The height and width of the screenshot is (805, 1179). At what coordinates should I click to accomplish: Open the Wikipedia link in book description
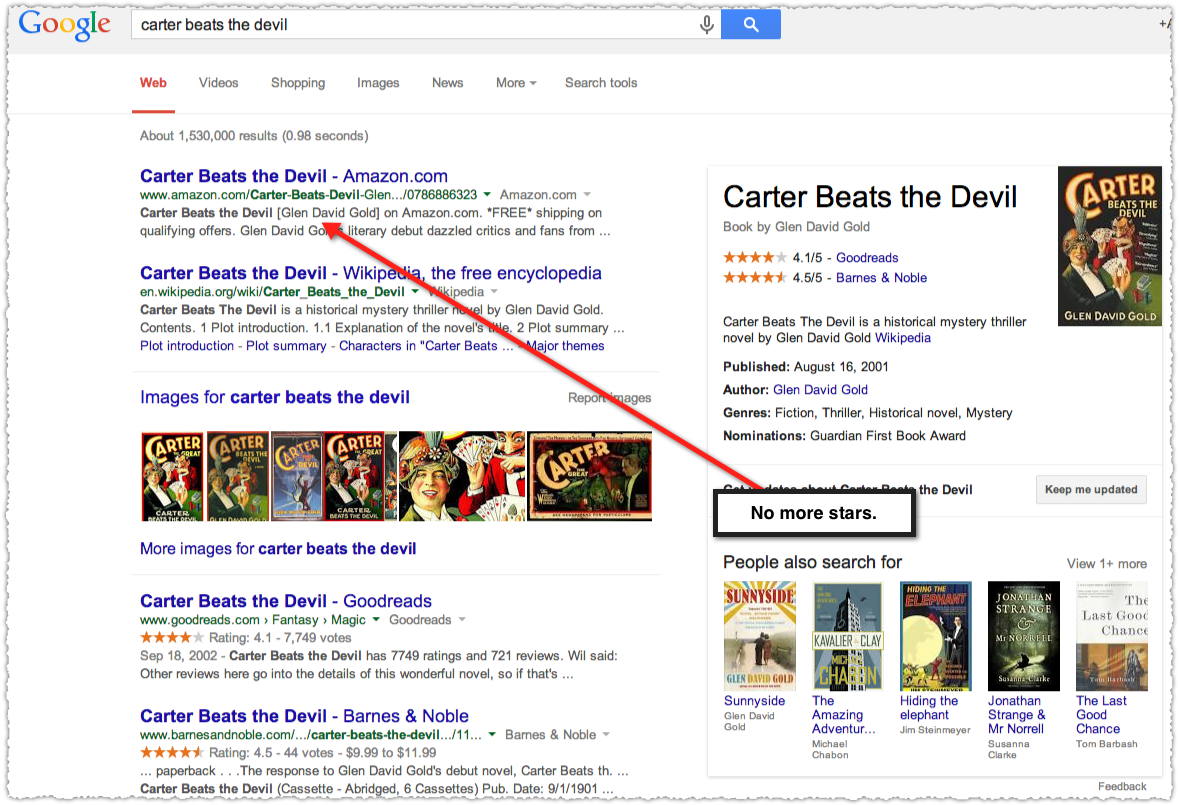click(x=902, y=338)
